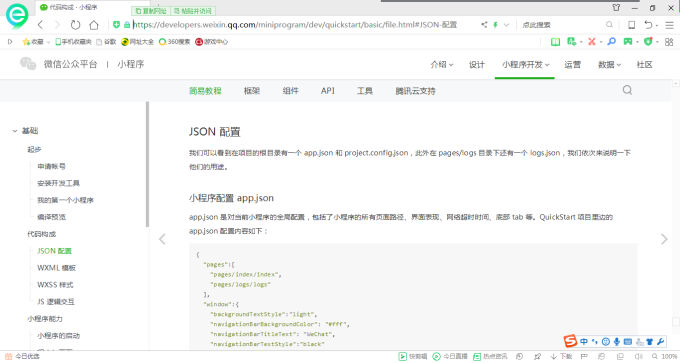Screen dimensions: 681x363
Task: Click the share icon in address bar
Action: [484, 25]
